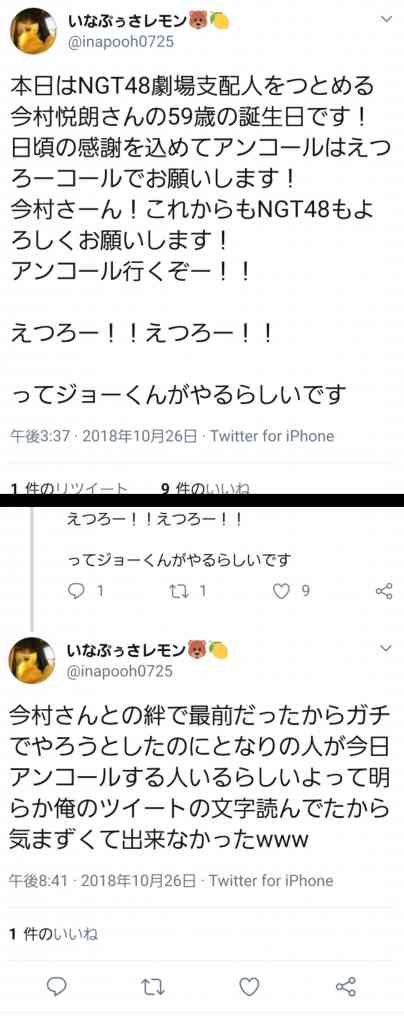Retweet the quoted tweet showing 1 retweet

click(x=187, y=591)
